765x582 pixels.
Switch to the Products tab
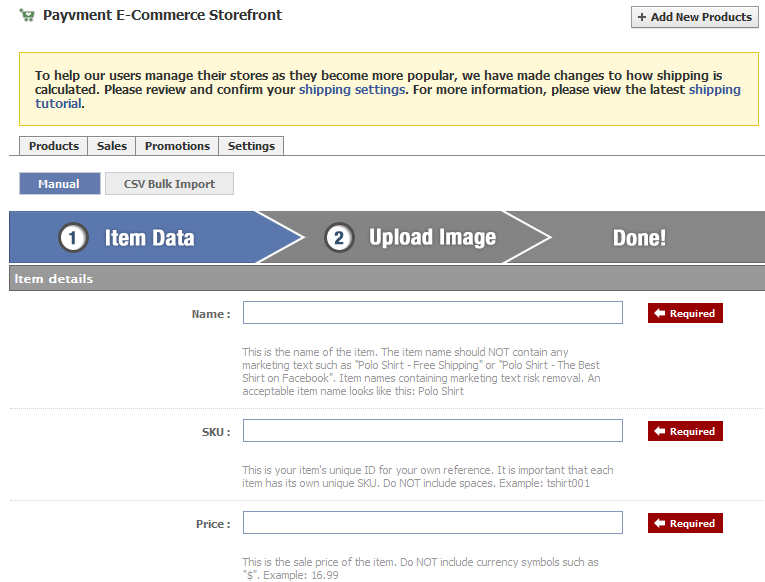54,146
